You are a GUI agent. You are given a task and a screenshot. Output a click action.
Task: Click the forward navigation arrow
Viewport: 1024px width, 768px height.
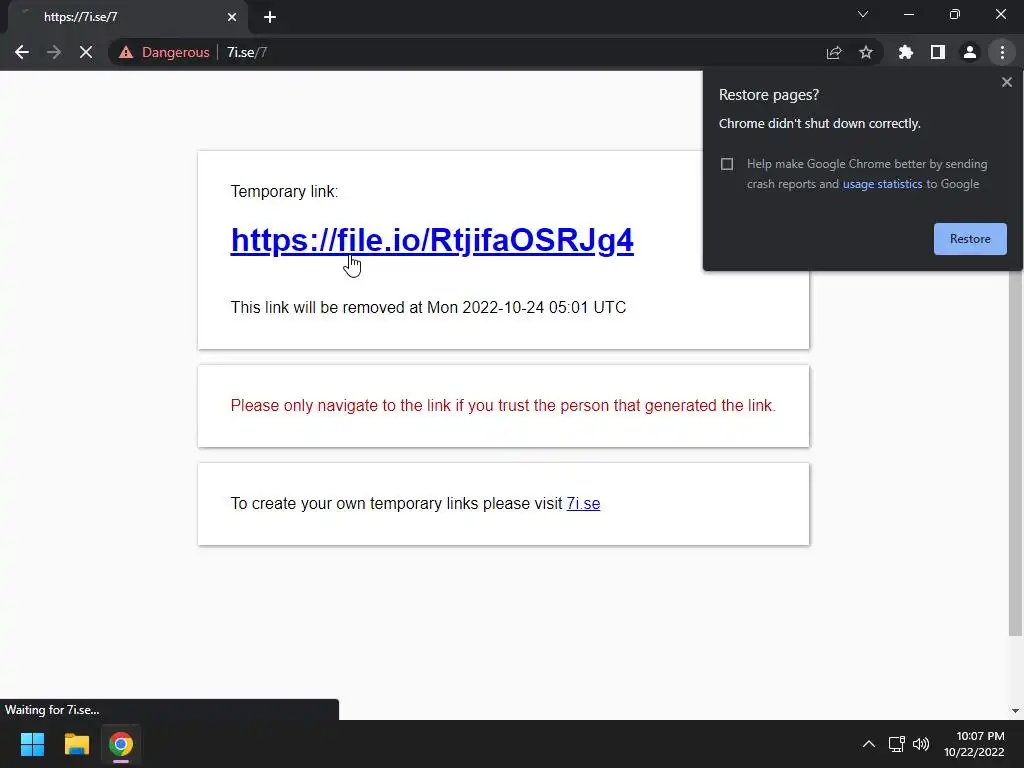54,52
